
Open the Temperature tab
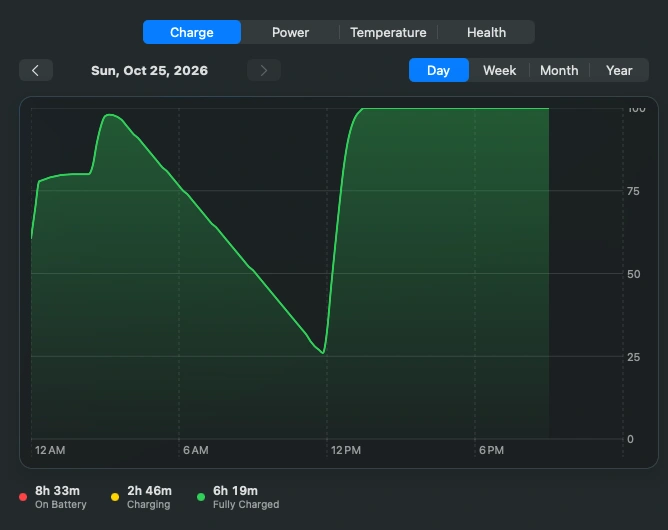tap(388, 32)
